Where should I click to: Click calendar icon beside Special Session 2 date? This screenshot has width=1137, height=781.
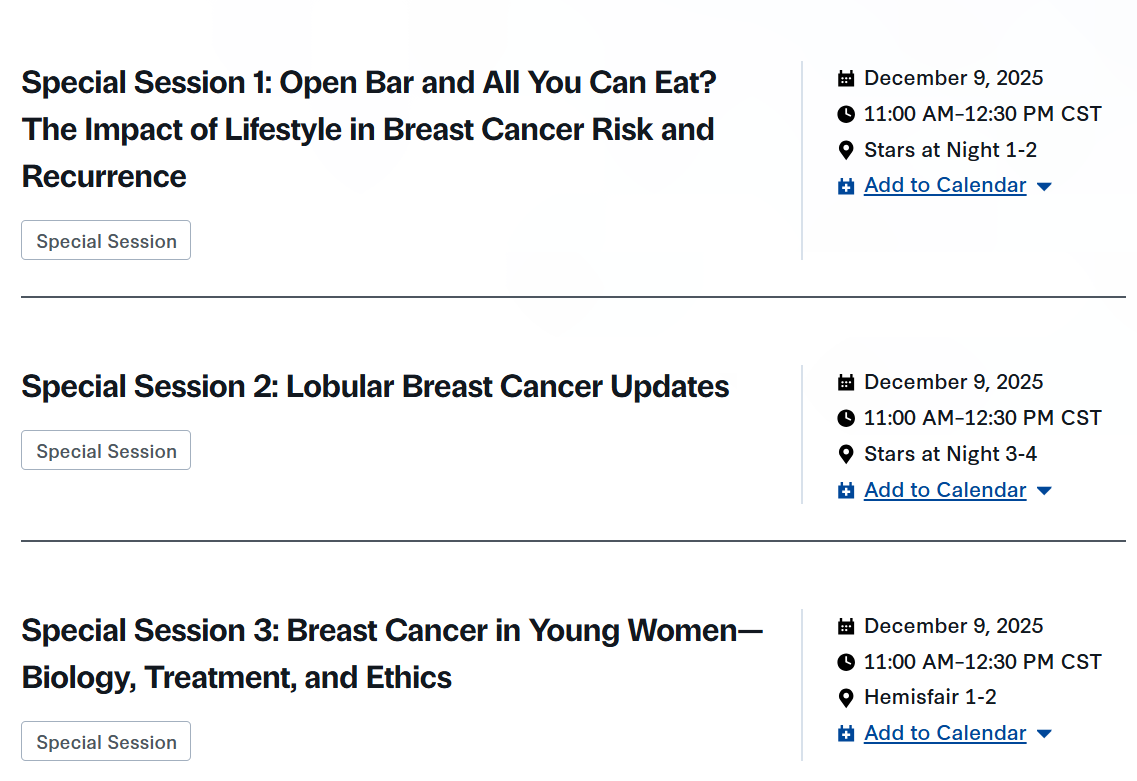(x=846, y=382)
